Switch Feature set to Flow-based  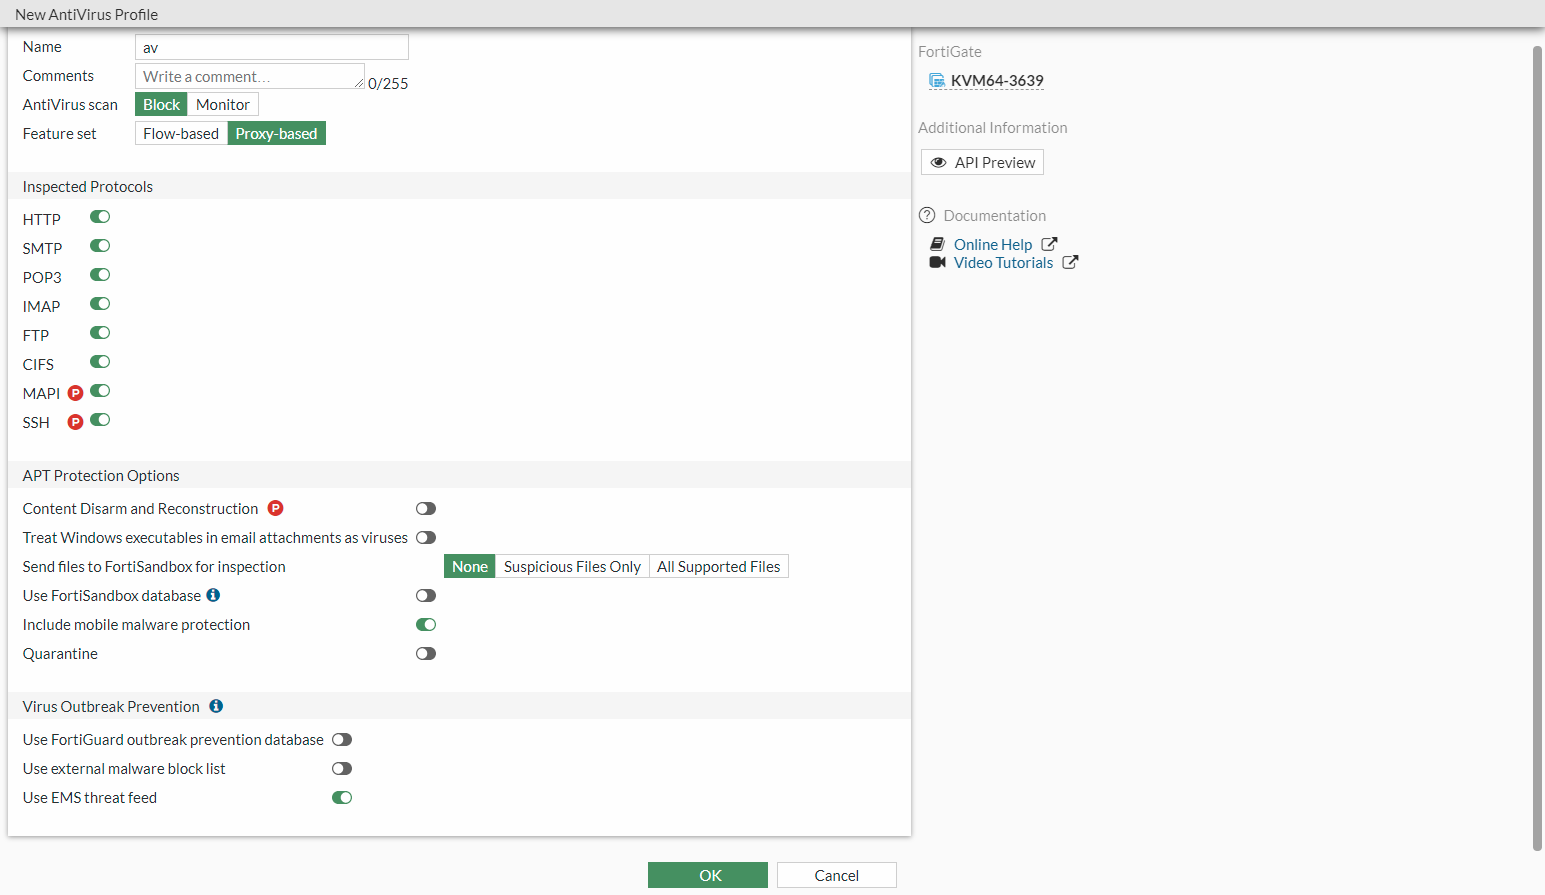(181, 133)
